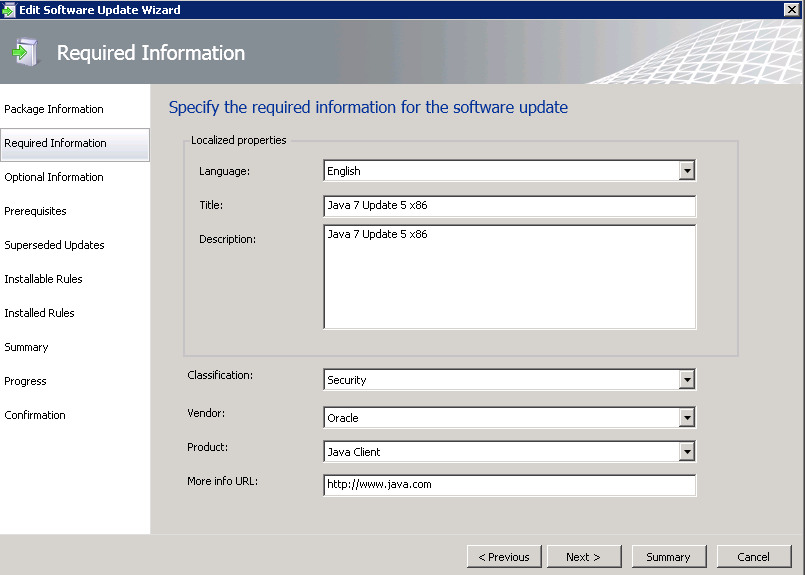Click the Vendor: label
Image resolution: width=805 pixels, height=575 pixels.
coord(206,413)
